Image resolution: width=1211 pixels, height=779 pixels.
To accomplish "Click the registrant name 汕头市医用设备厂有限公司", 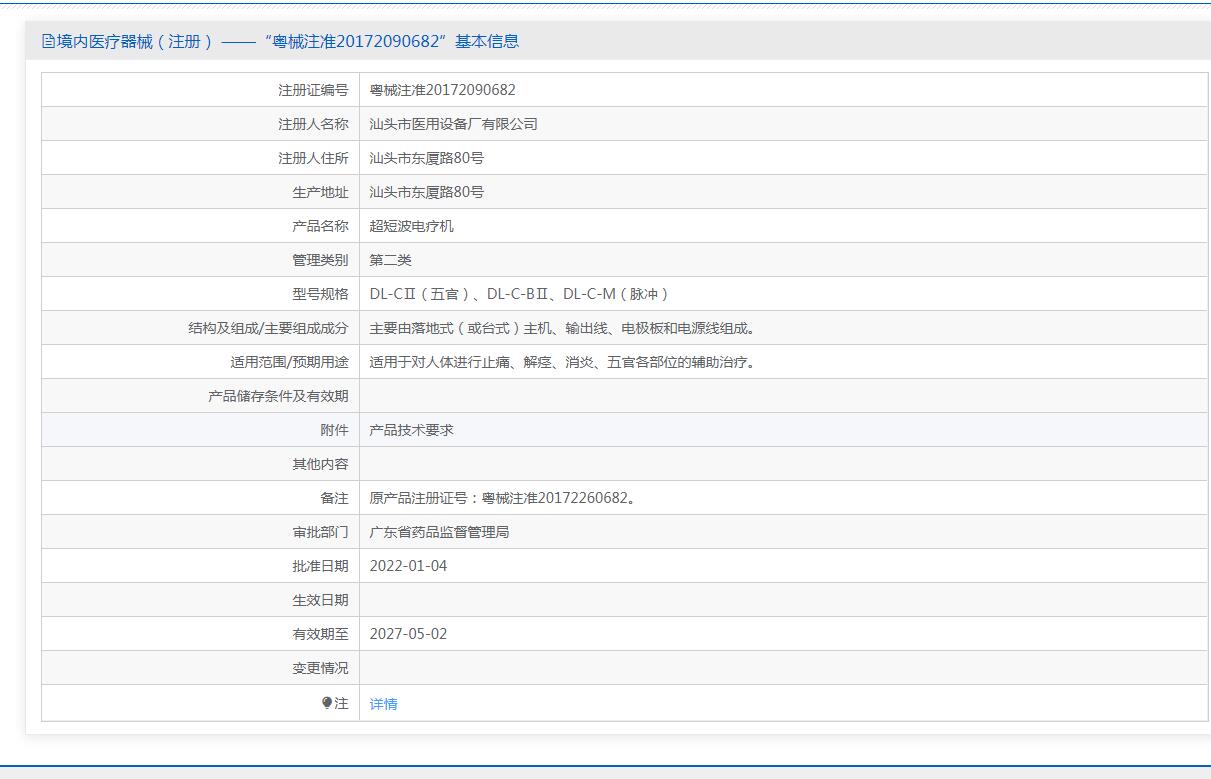I will point(453,124).
